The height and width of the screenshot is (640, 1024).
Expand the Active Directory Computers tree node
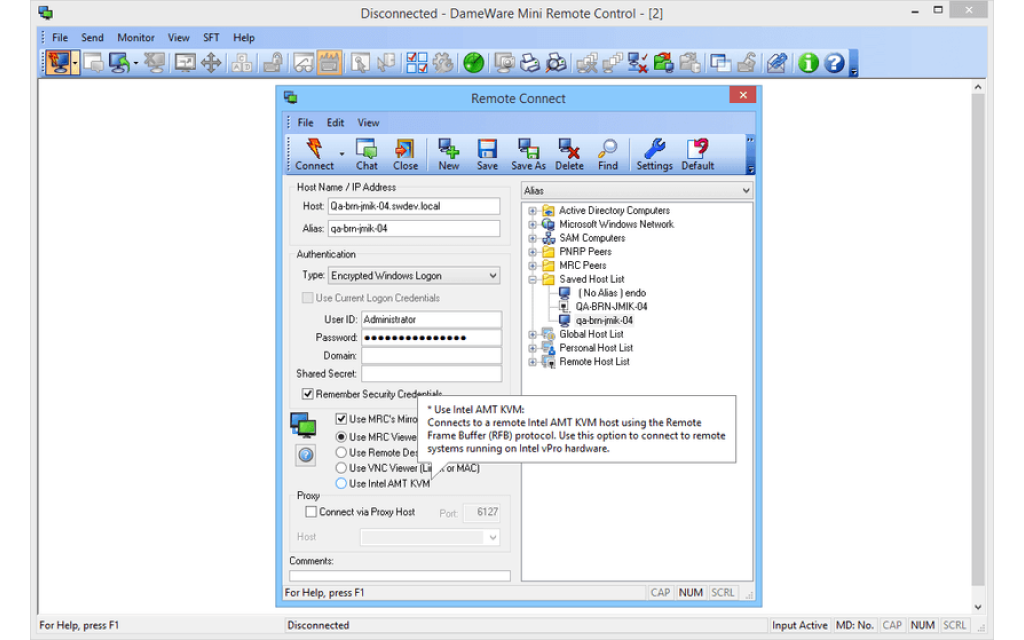tap(531, 210)
